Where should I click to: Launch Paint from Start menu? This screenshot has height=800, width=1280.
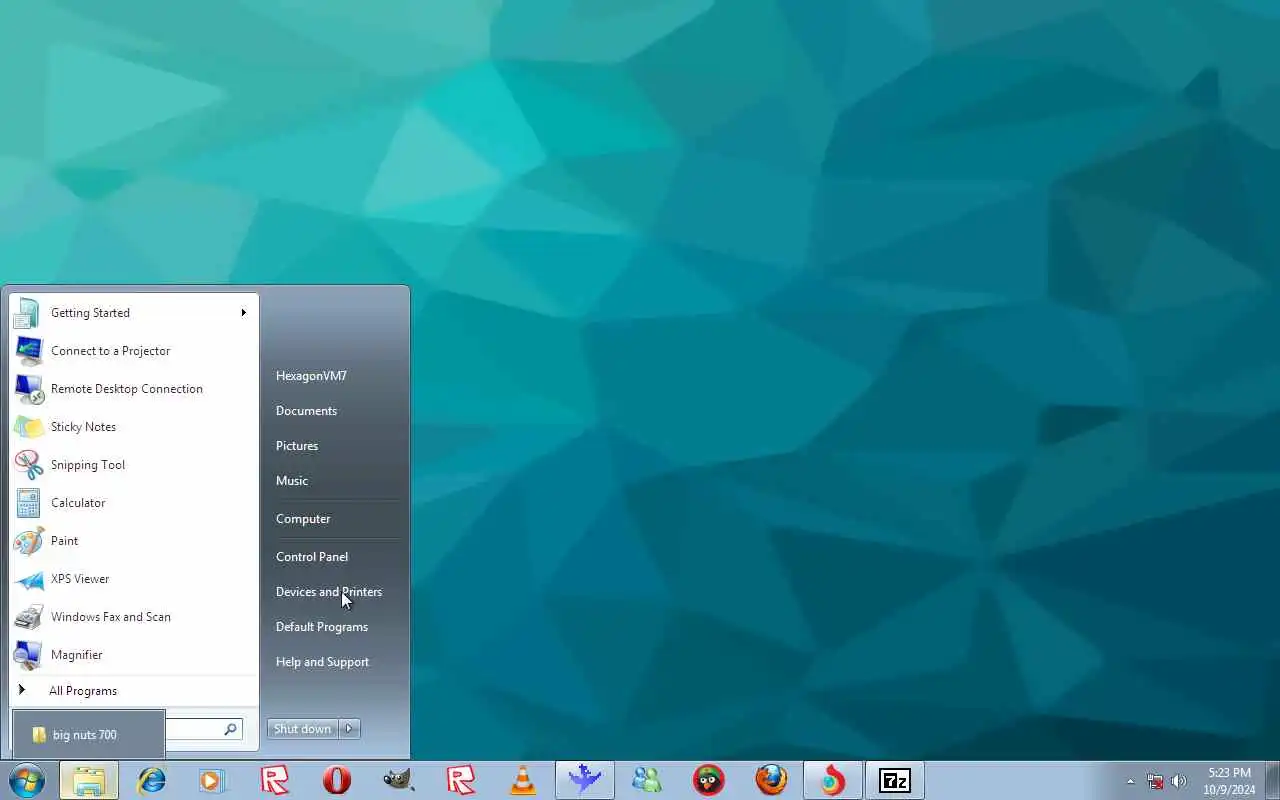[x=134, y=541]
